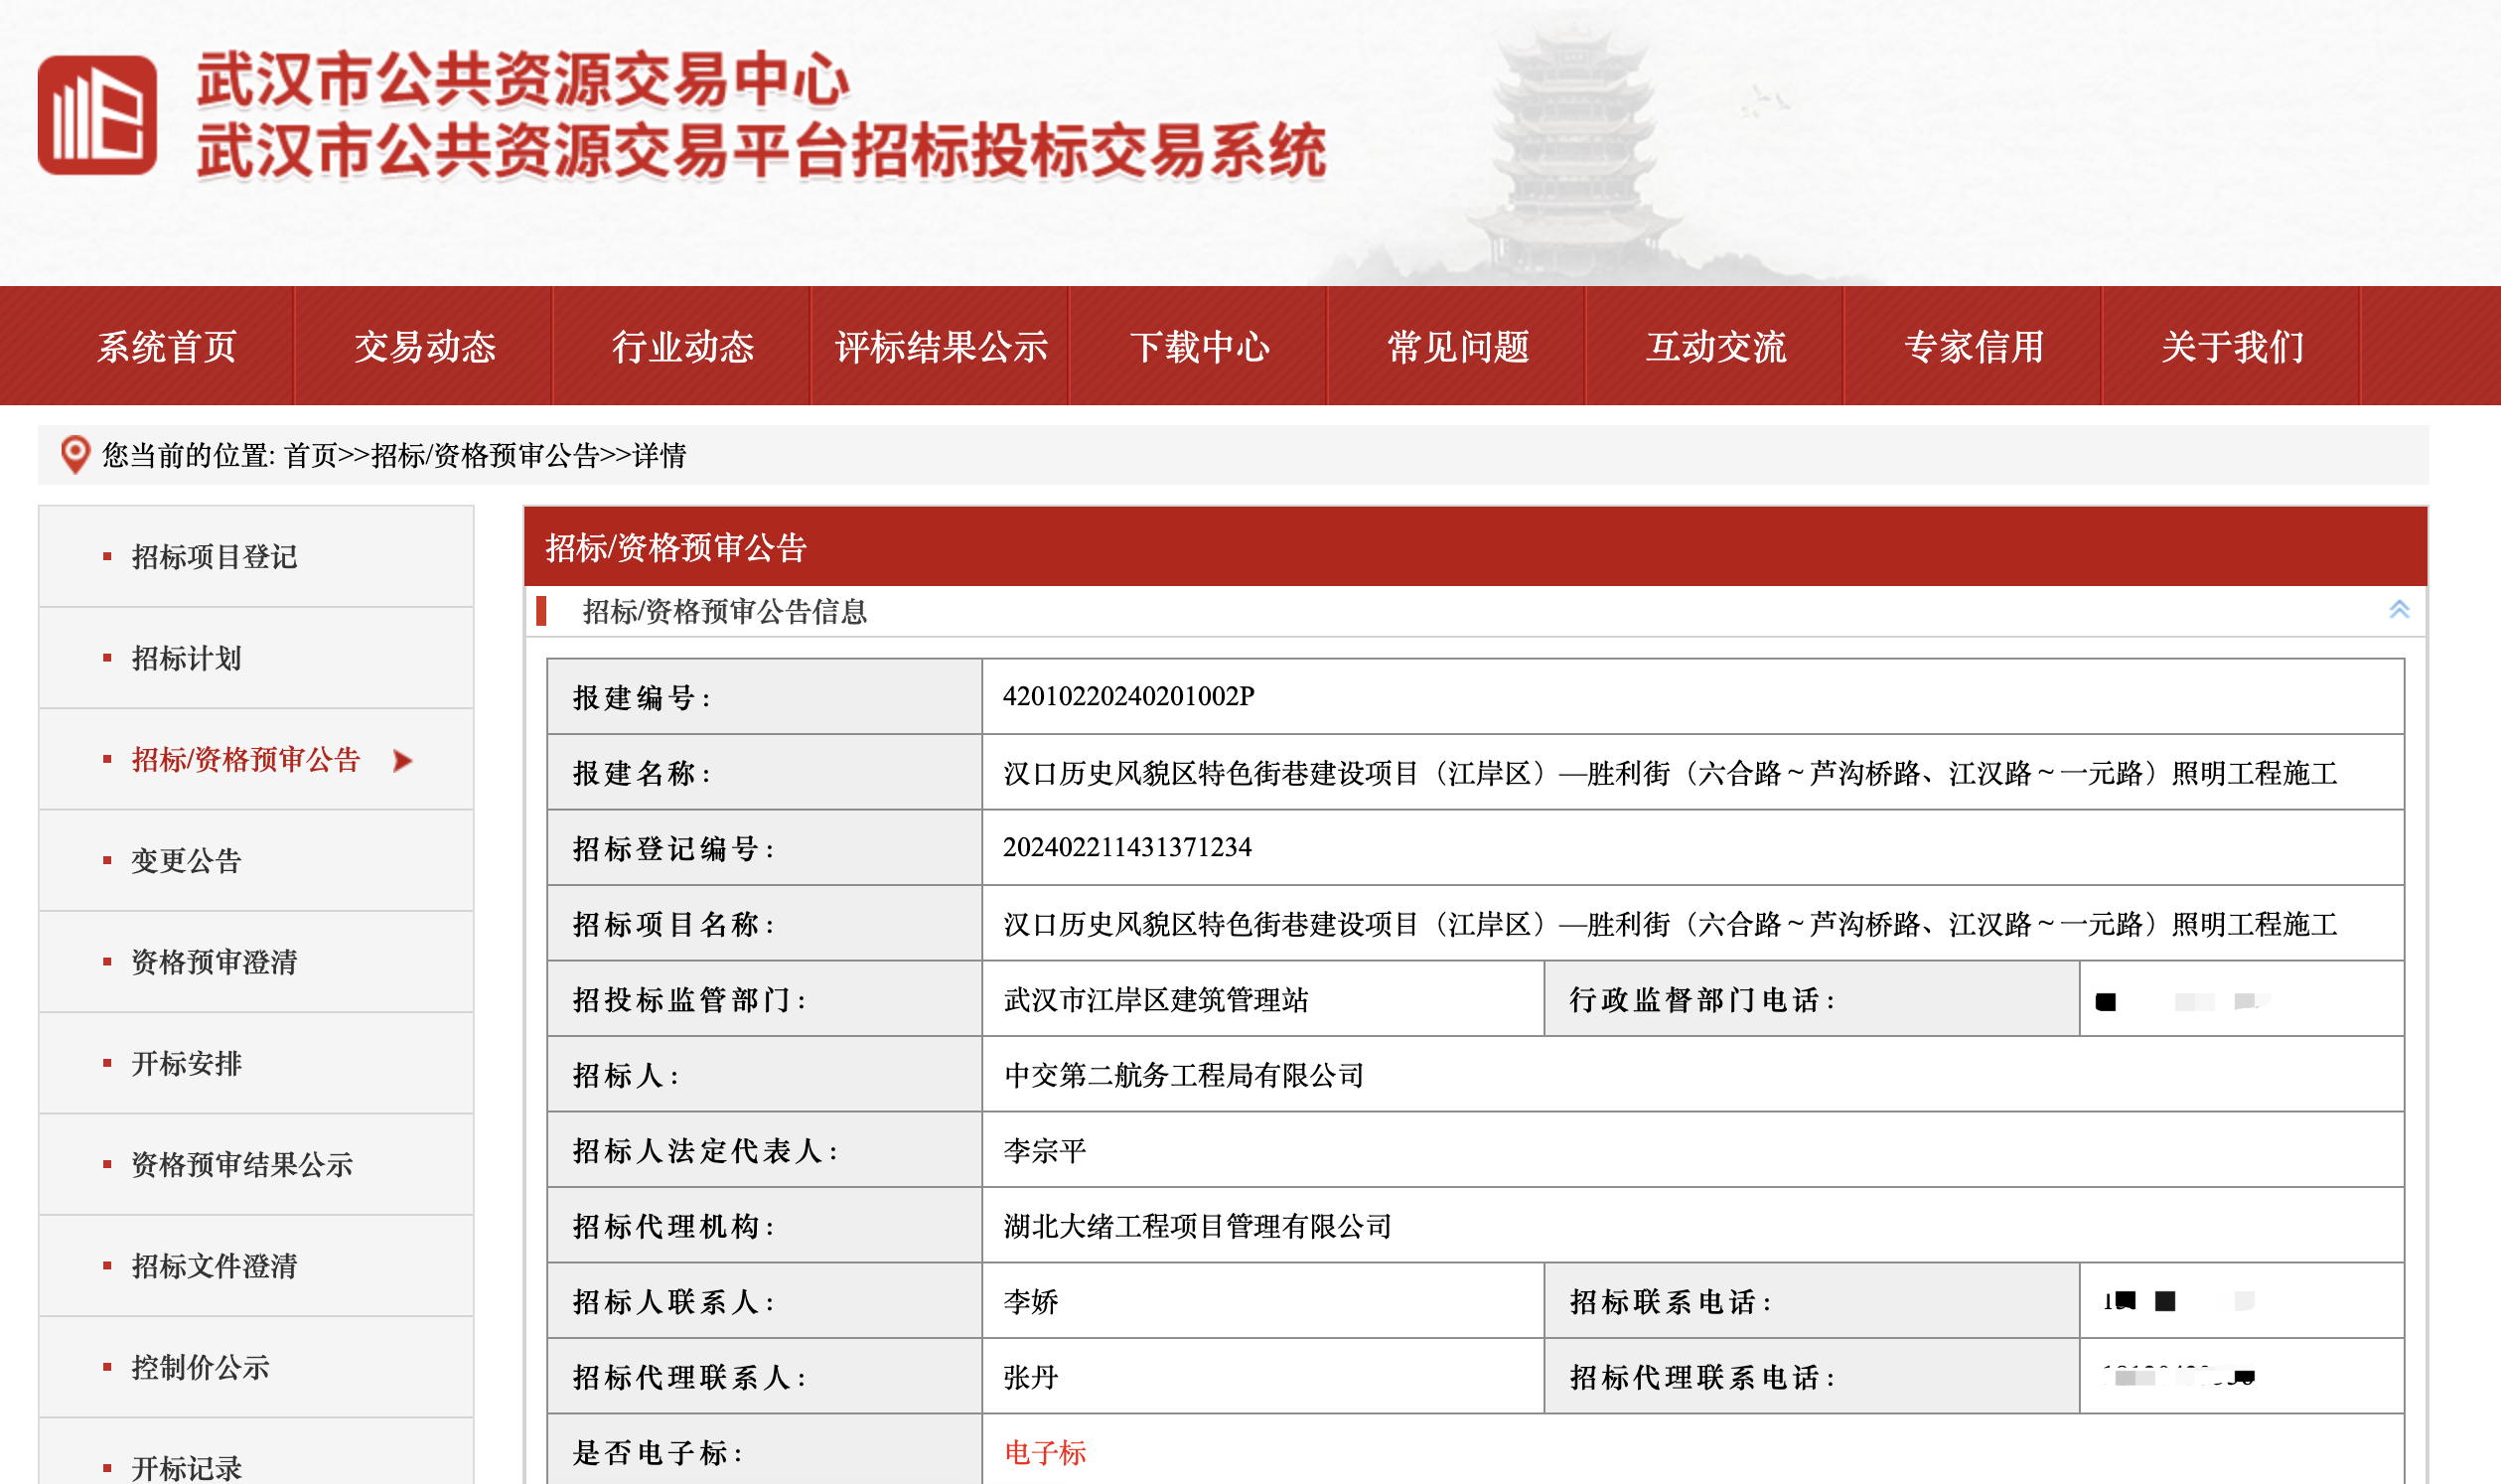The height and width of the screenshot is (1484, 2501).
Task: Open the 行业动态 navigation tab
Action: pyautogui.click(x=682, y=347)
